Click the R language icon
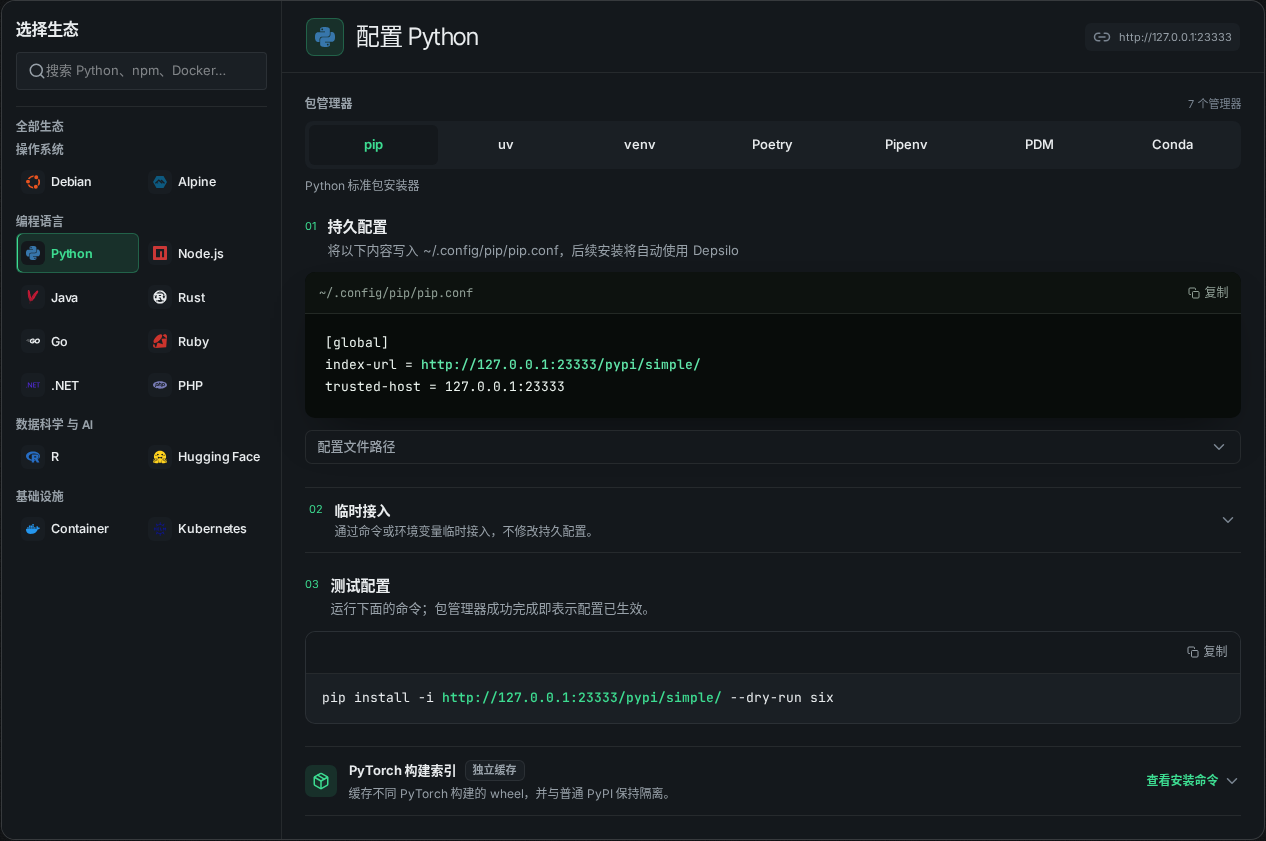Image resolution: width=1266 pixels, height=841 pixels. coord(33,457)
